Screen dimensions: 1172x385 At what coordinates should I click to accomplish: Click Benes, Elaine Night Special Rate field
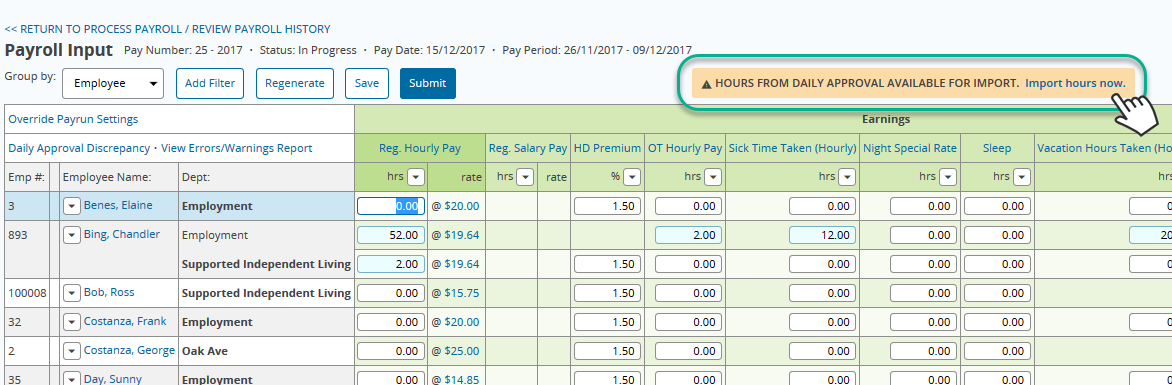click(x=923, y=206)
